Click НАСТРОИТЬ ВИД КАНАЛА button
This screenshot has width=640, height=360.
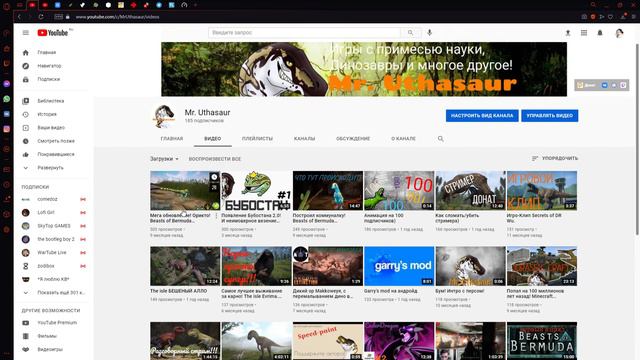[x=482, y=116]
